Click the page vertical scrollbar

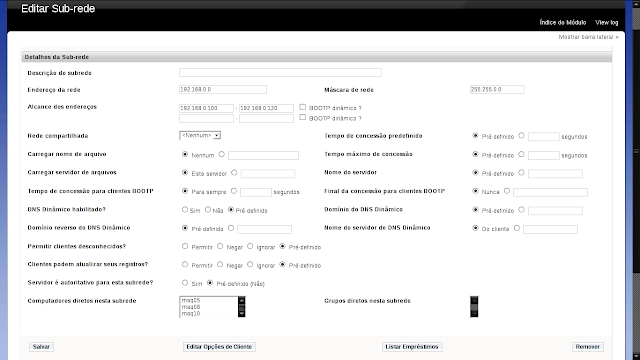636,180
